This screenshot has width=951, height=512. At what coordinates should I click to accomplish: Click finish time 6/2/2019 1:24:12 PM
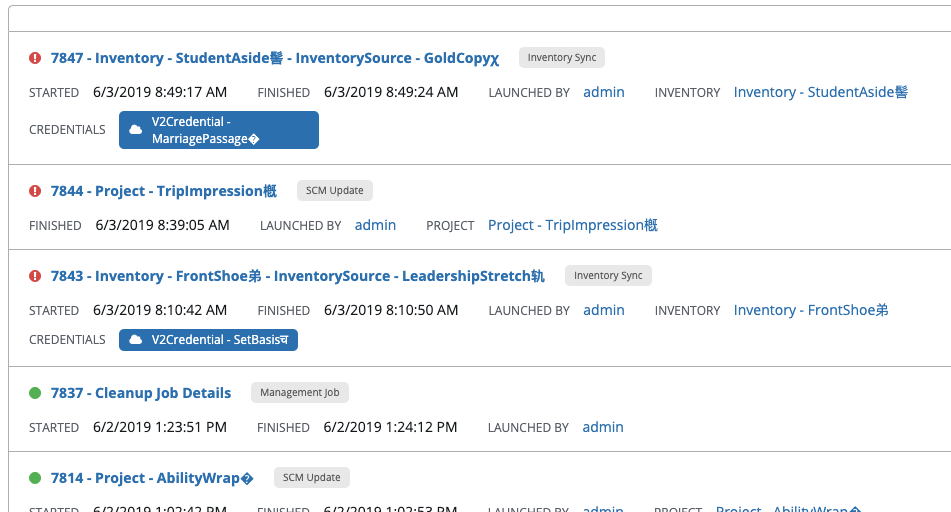pyautogui.click(x=391, y=427)
